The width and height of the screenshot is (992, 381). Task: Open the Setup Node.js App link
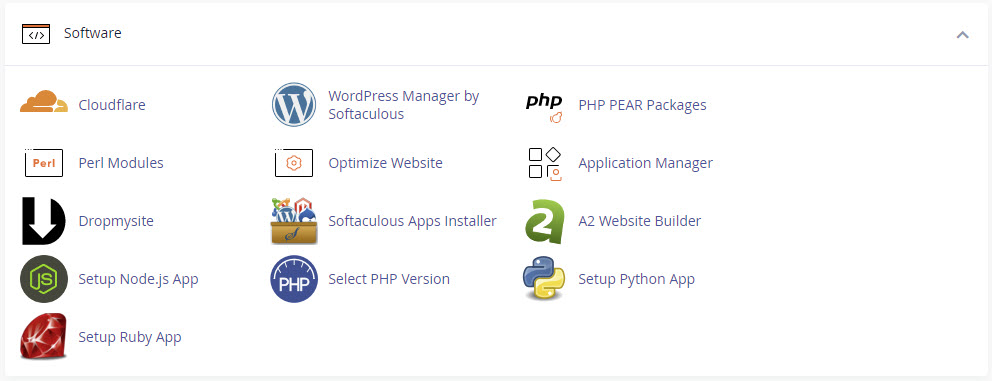(x=139, y=279)
